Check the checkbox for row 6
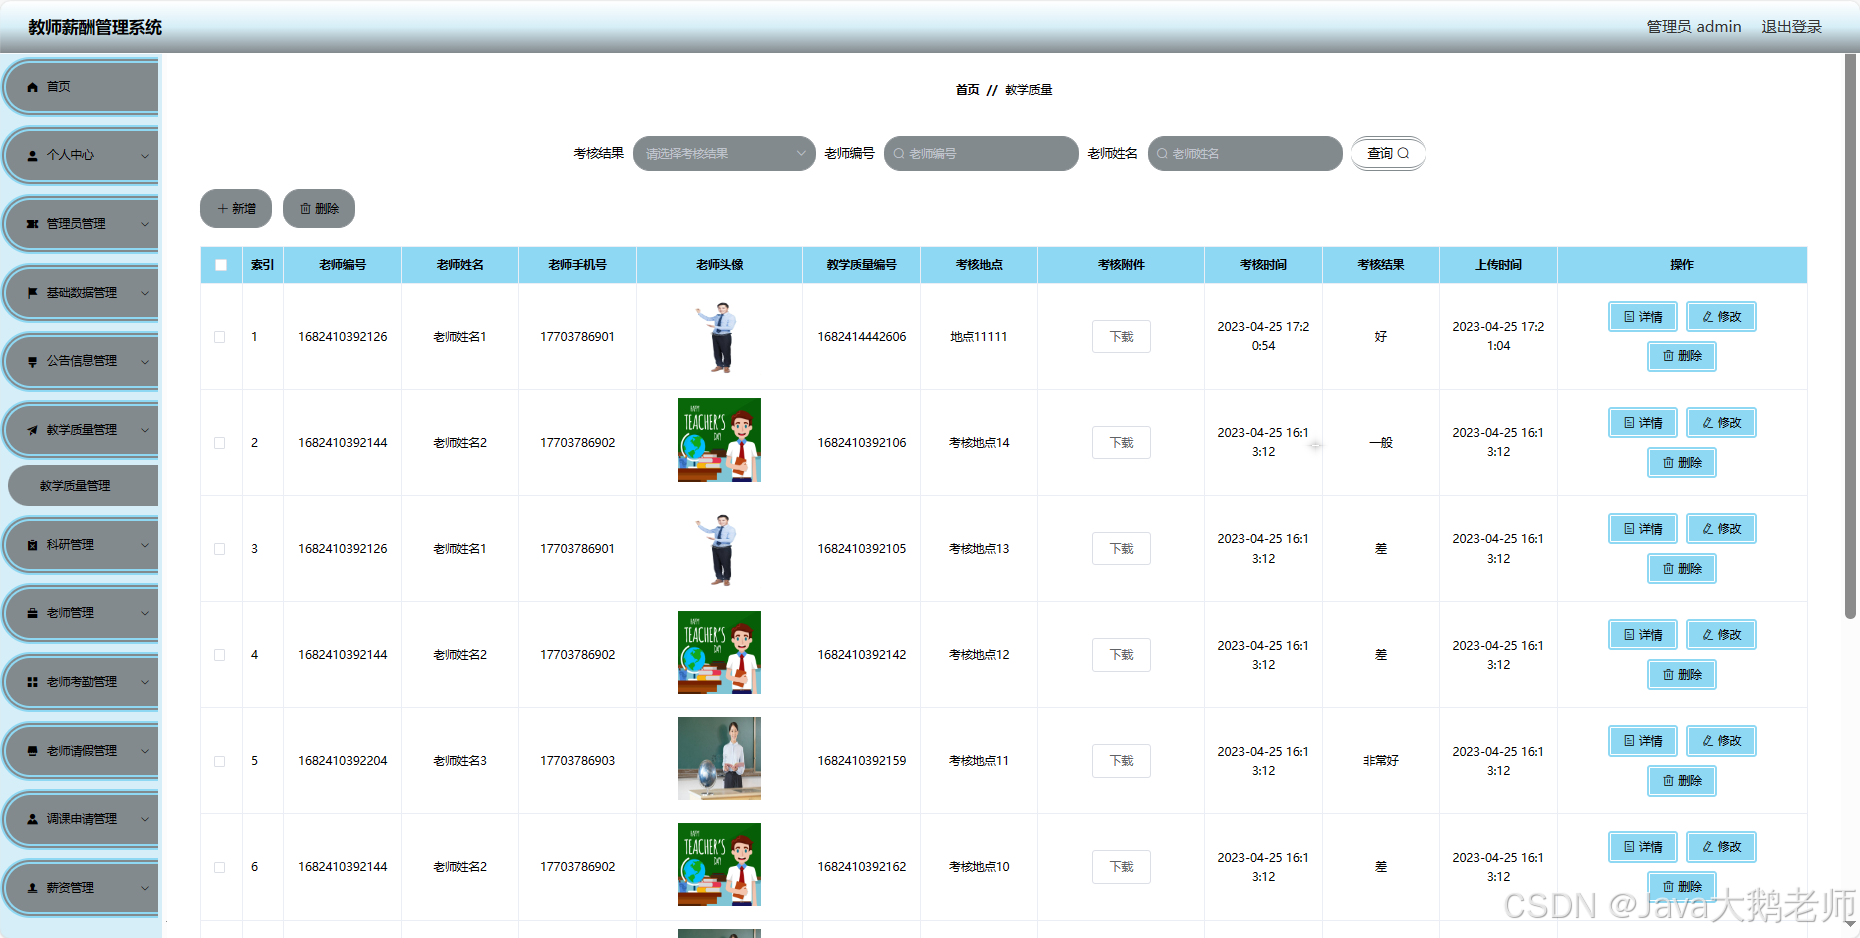1860x938 pixels. click(x=220, y=867)
